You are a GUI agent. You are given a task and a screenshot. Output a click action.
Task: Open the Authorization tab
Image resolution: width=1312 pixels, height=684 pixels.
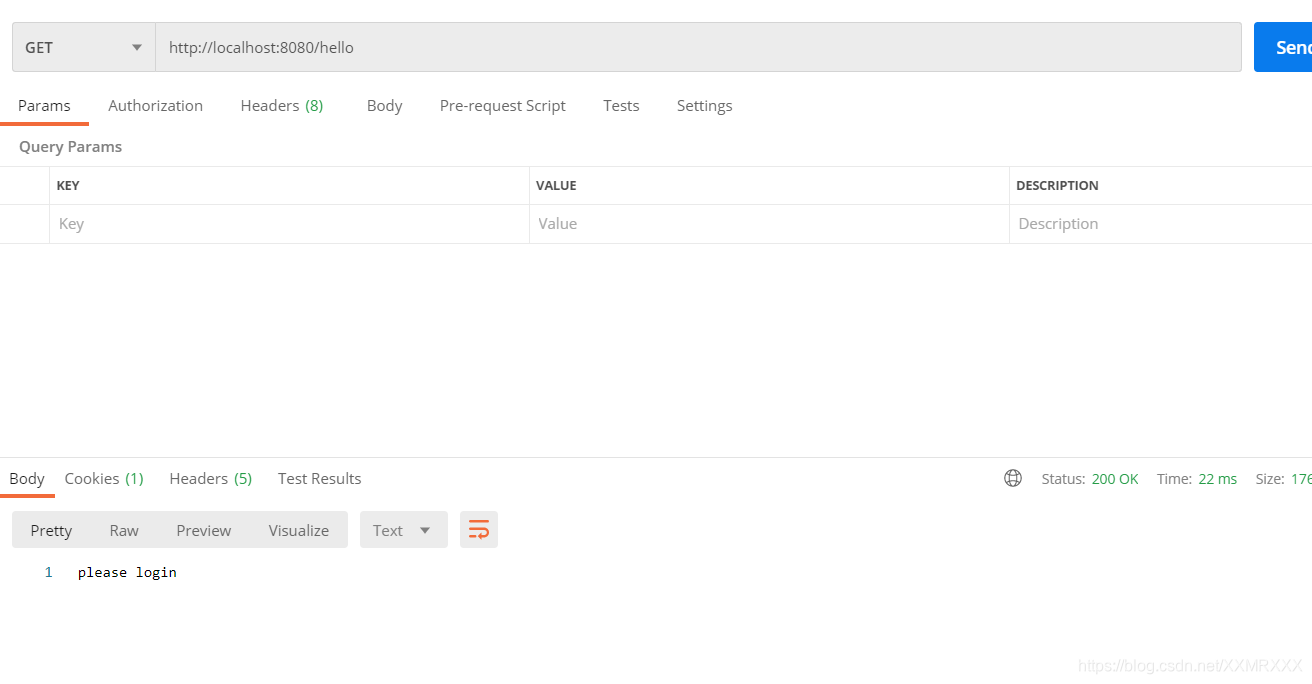tap(155, 105)
